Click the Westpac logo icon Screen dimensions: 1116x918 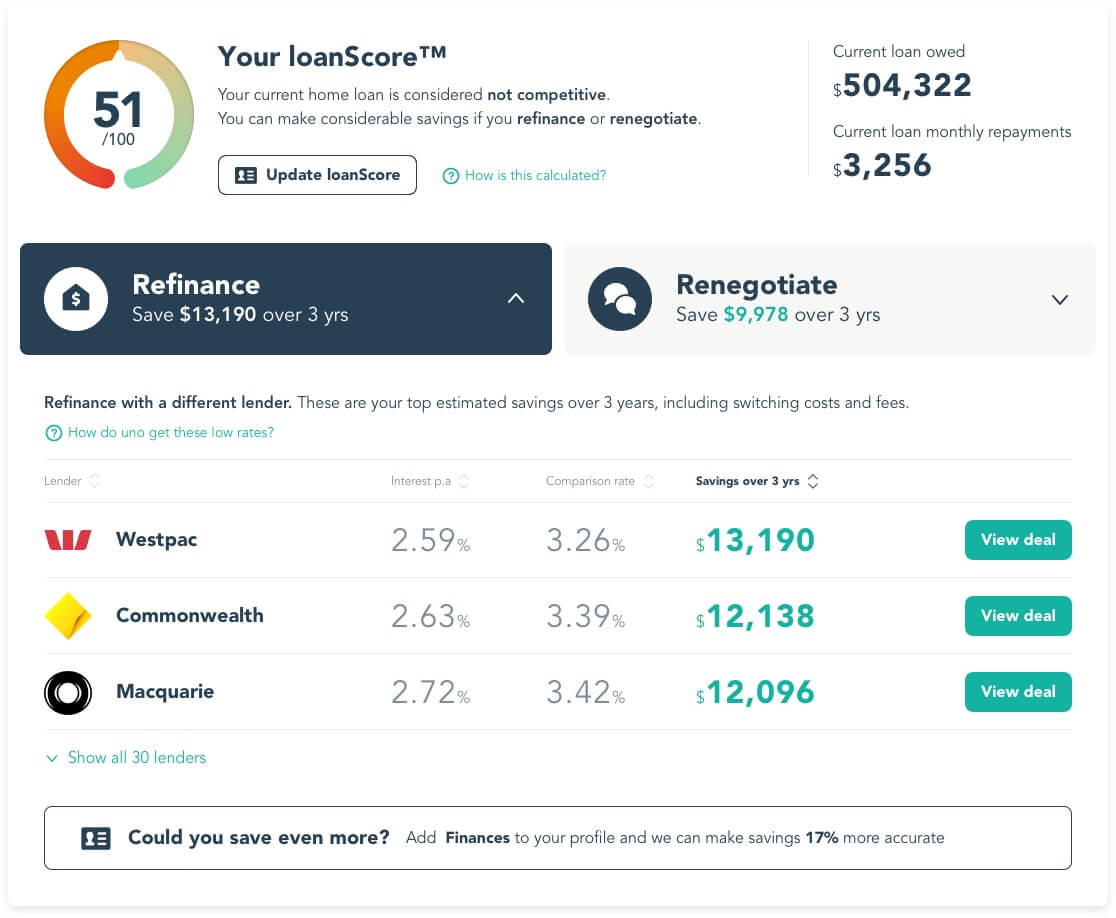[68, 540]
